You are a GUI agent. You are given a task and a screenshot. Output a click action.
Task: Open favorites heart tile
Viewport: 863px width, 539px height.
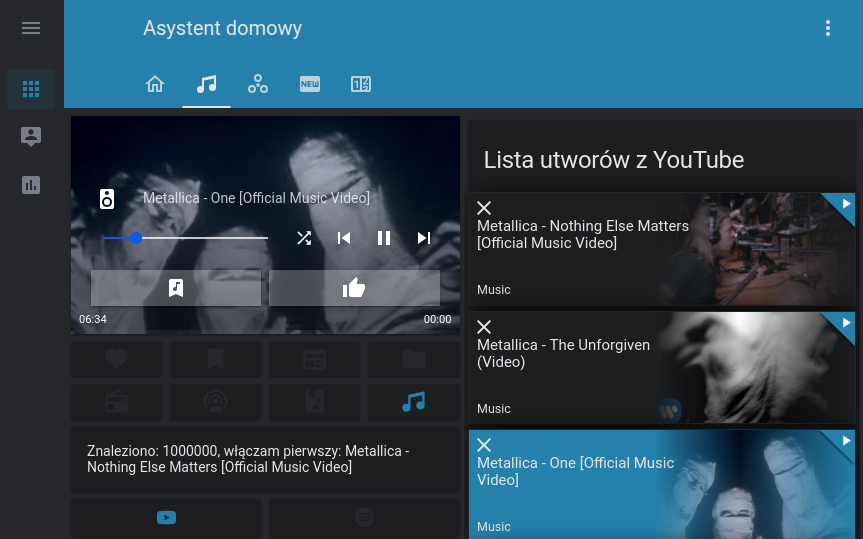[117, 360]
